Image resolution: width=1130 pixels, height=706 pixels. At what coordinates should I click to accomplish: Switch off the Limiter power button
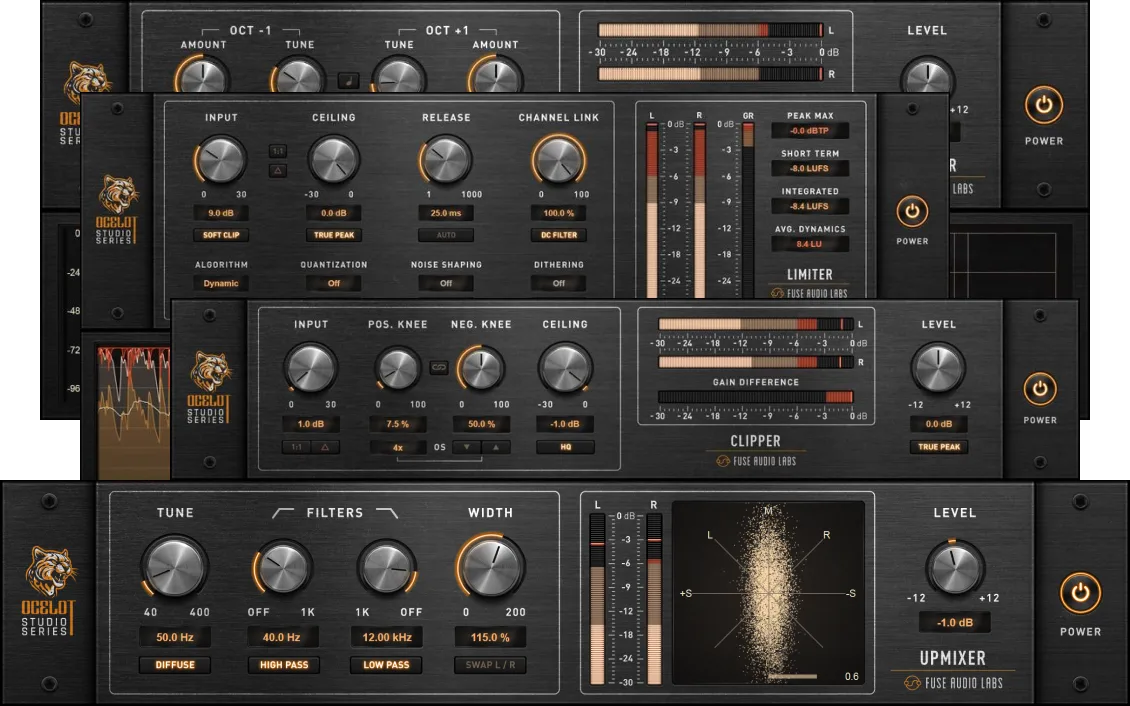coord(911,211)
